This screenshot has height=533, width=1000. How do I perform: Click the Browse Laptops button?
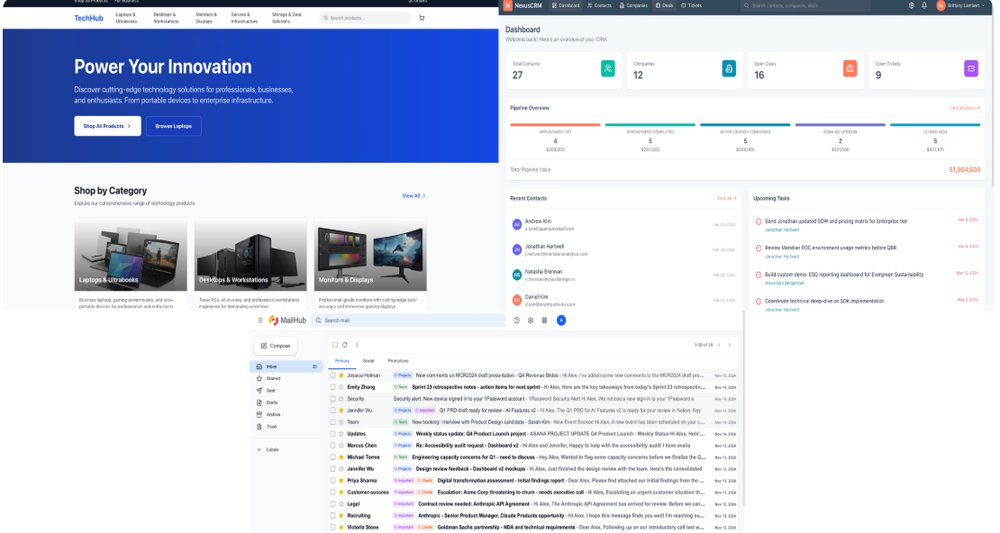173,126
